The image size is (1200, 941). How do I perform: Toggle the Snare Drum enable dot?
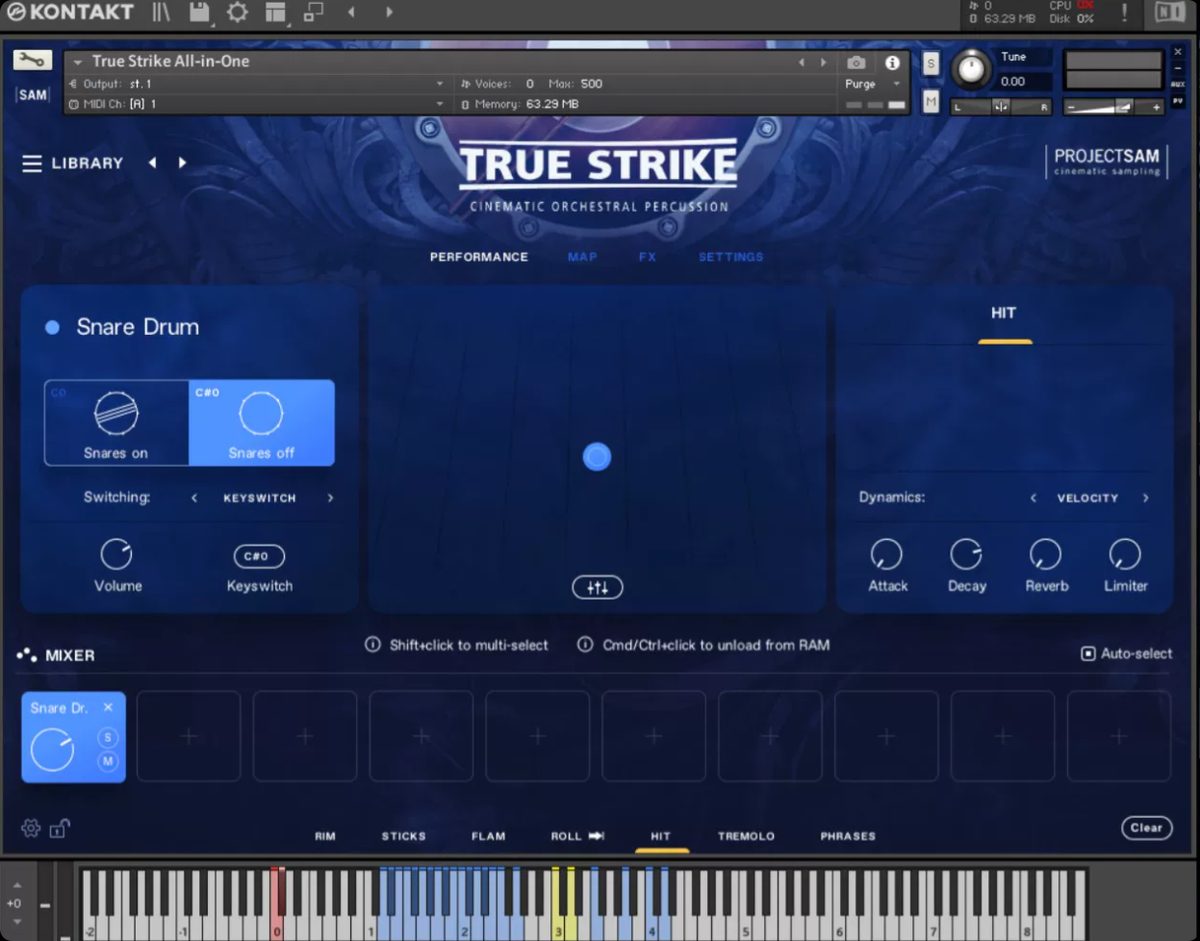point(53,327)
